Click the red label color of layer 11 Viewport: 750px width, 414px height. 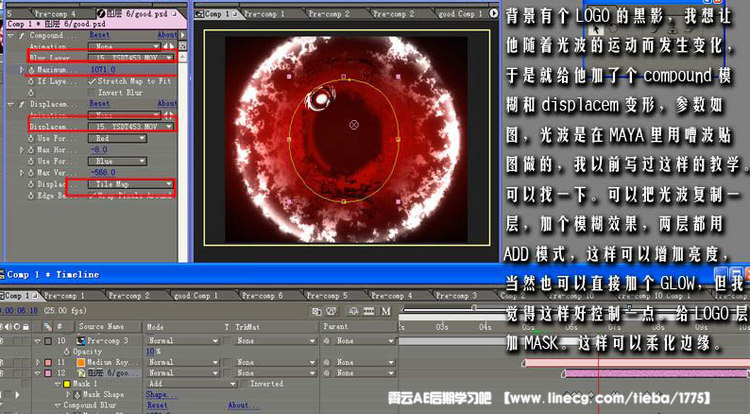point(48,362)
